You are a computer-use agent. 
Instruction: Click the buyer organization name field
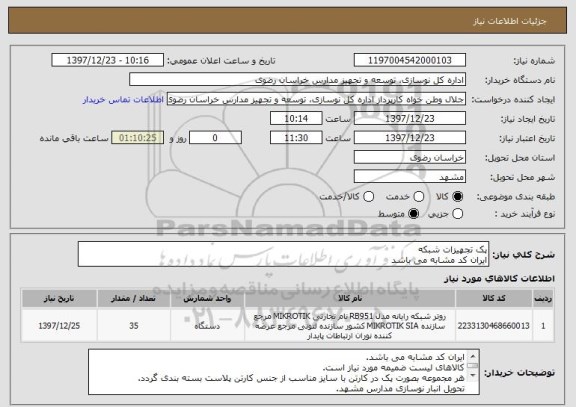point(298,80)
